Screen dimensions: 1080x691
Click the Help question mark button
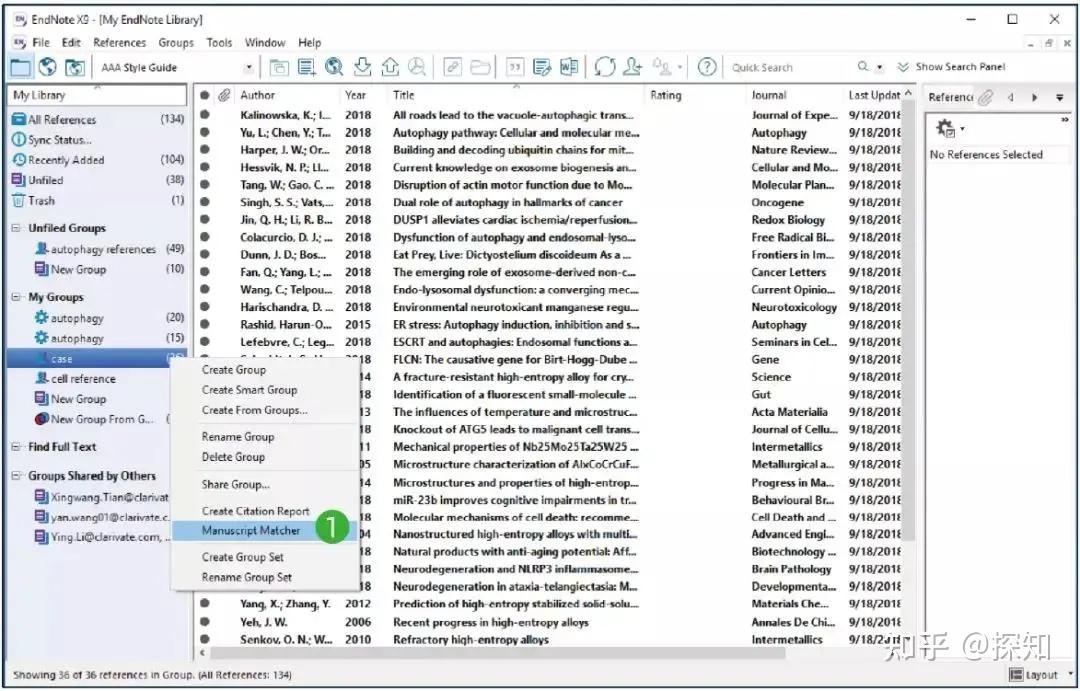[x=707, y=66]
